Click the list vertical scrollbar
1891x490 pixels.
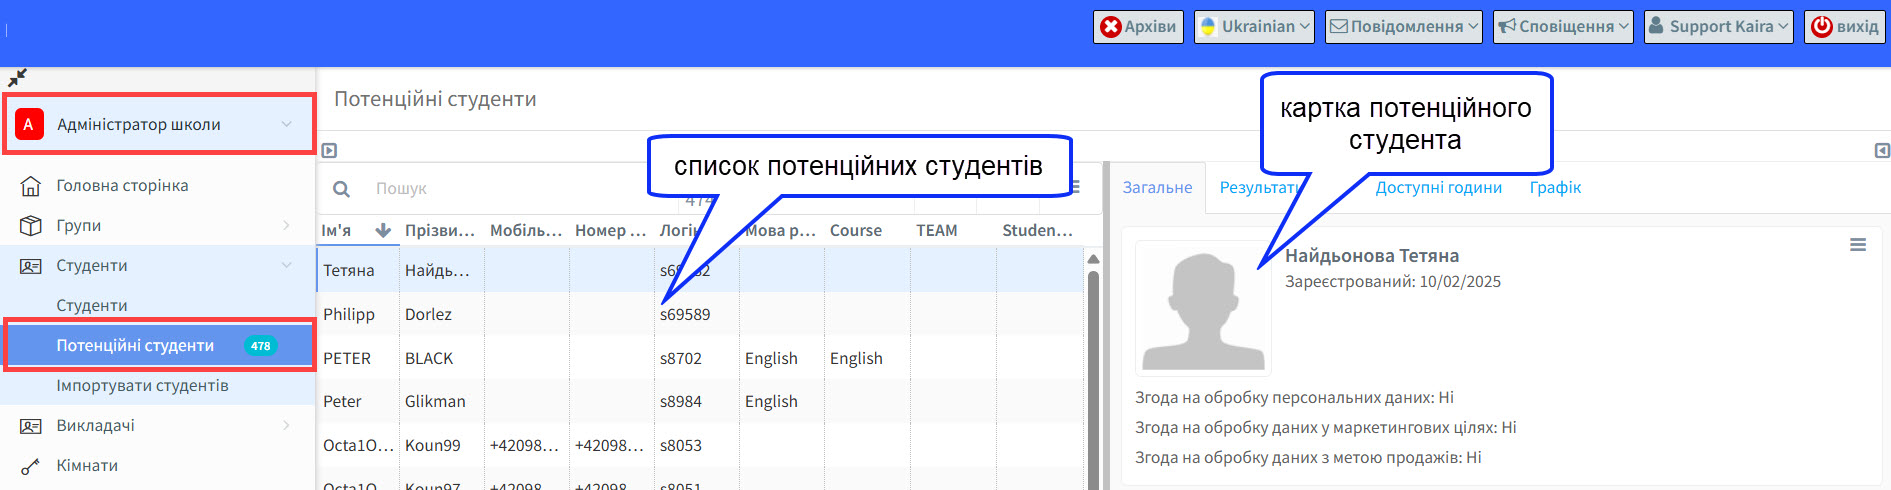coord(1093,380)
